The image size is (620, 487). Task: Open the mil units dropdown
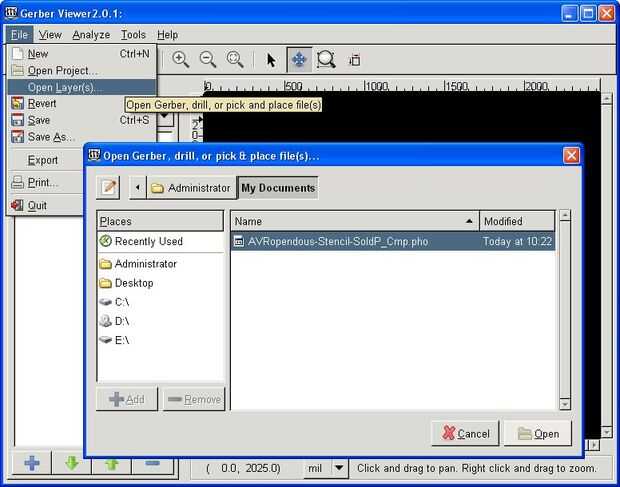click(x=338, y=468)
